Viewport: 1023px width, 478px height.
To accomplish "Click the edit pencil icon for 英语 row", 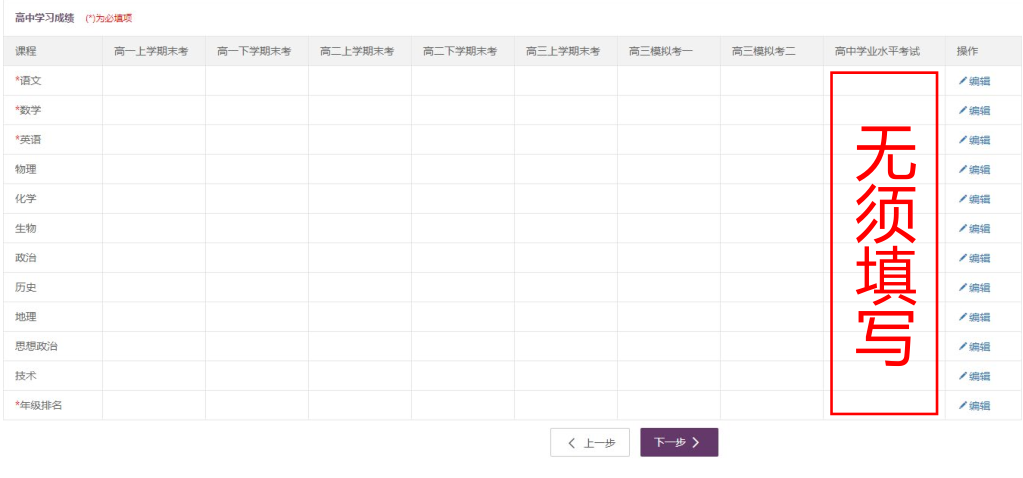I will tap(963, 140).
